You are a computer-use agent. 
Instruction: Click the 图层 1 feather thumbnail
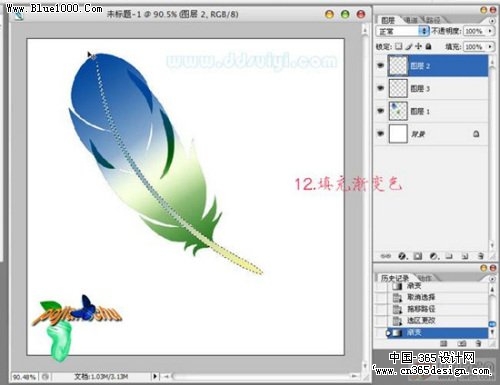[398, 111]
